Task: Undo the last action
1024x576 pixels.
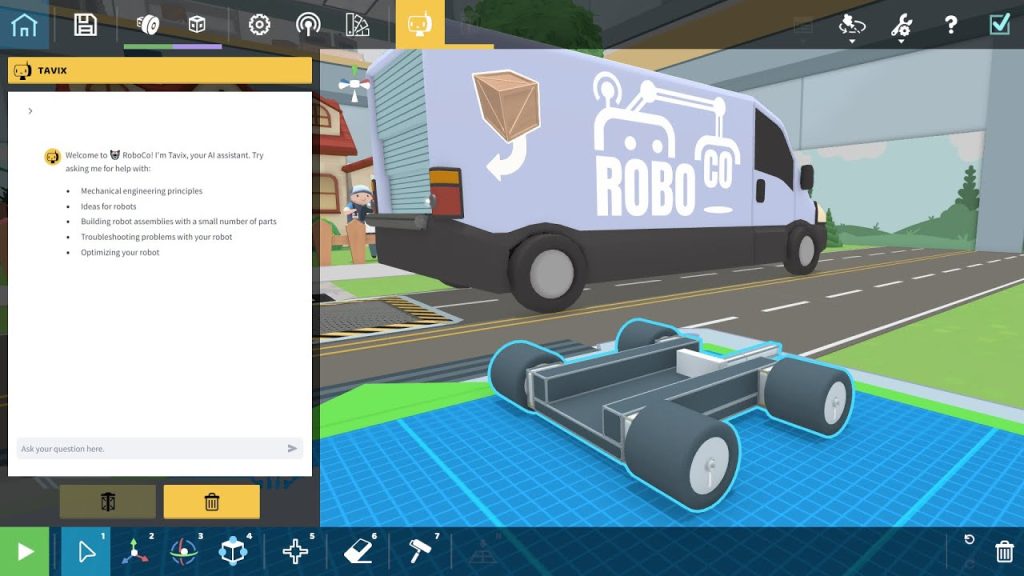Action: (x=969, y=539)
